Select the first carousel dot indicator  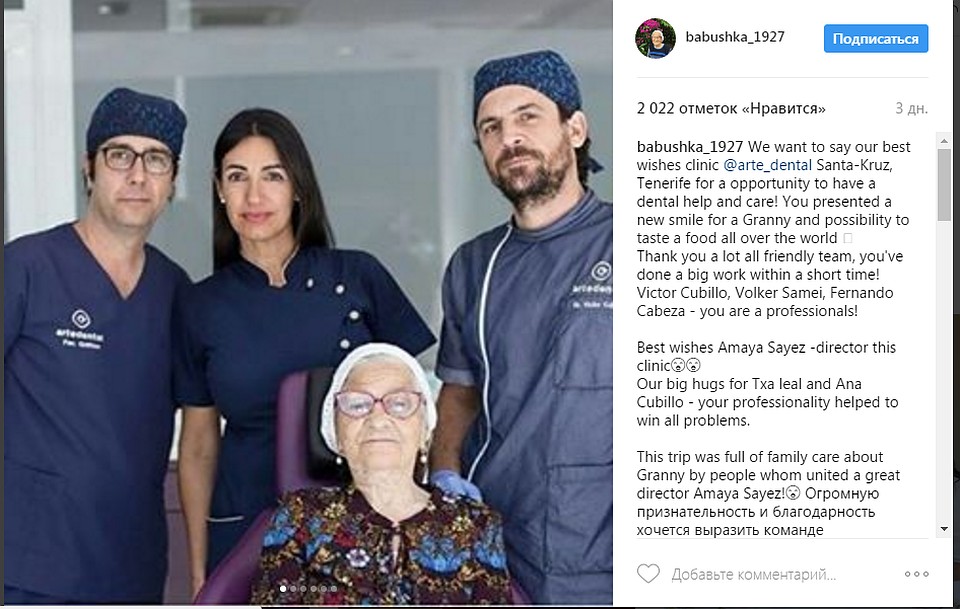pyautogui.click(x=283, y=589)
